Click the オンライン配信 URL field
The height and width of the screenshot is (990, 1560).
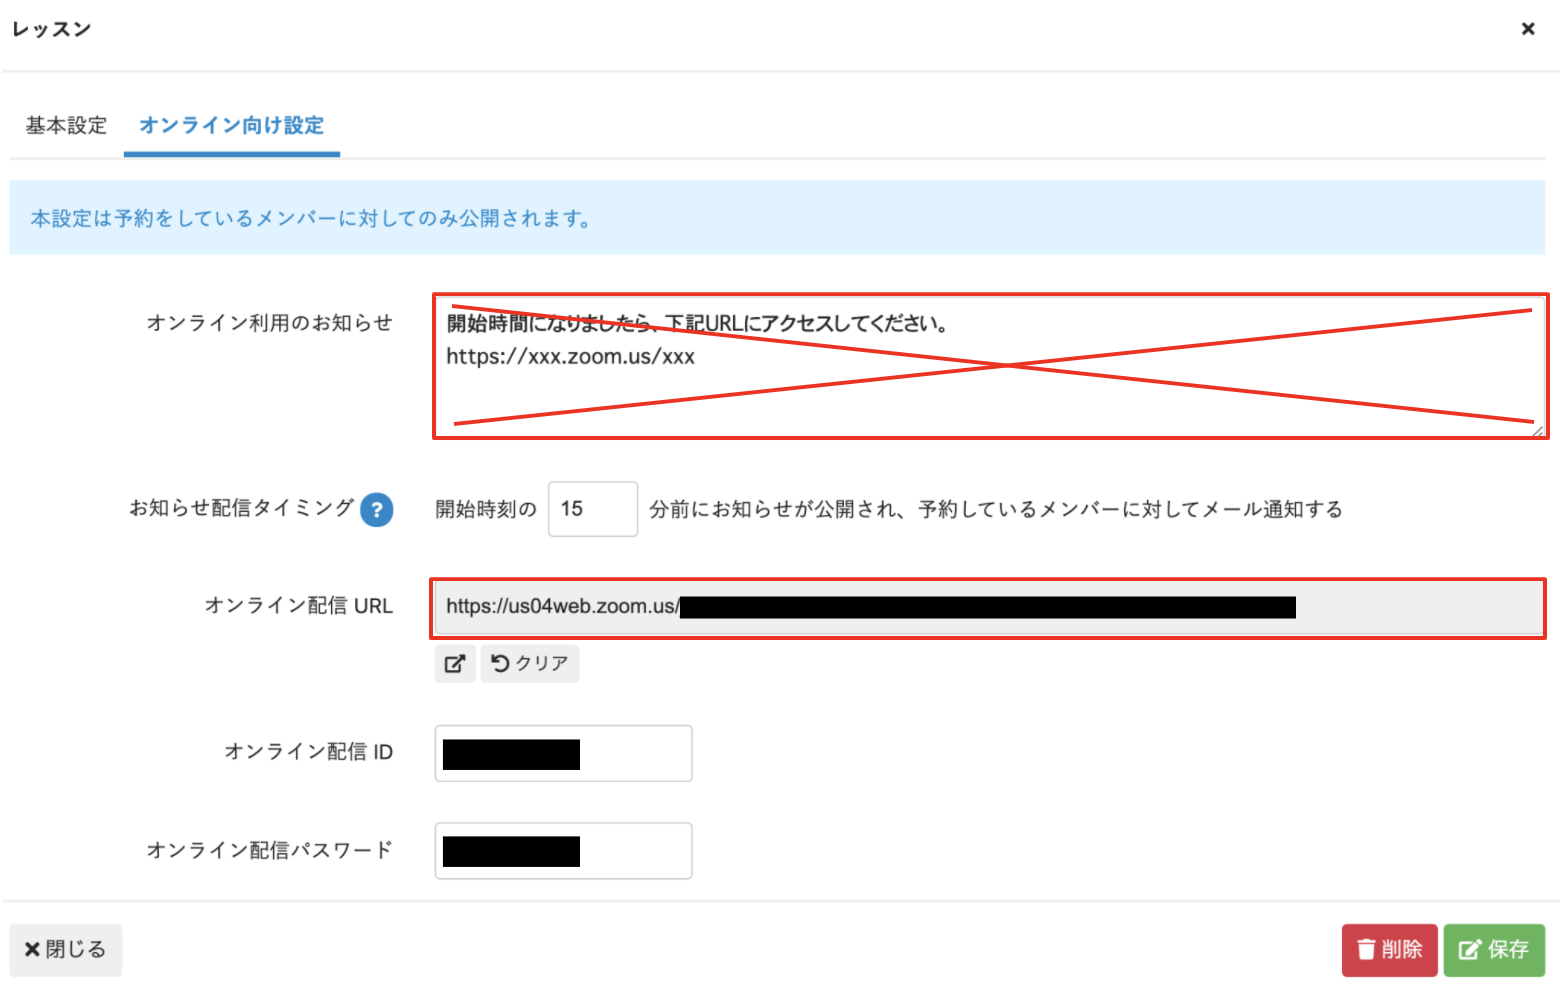tap(988, 607)
